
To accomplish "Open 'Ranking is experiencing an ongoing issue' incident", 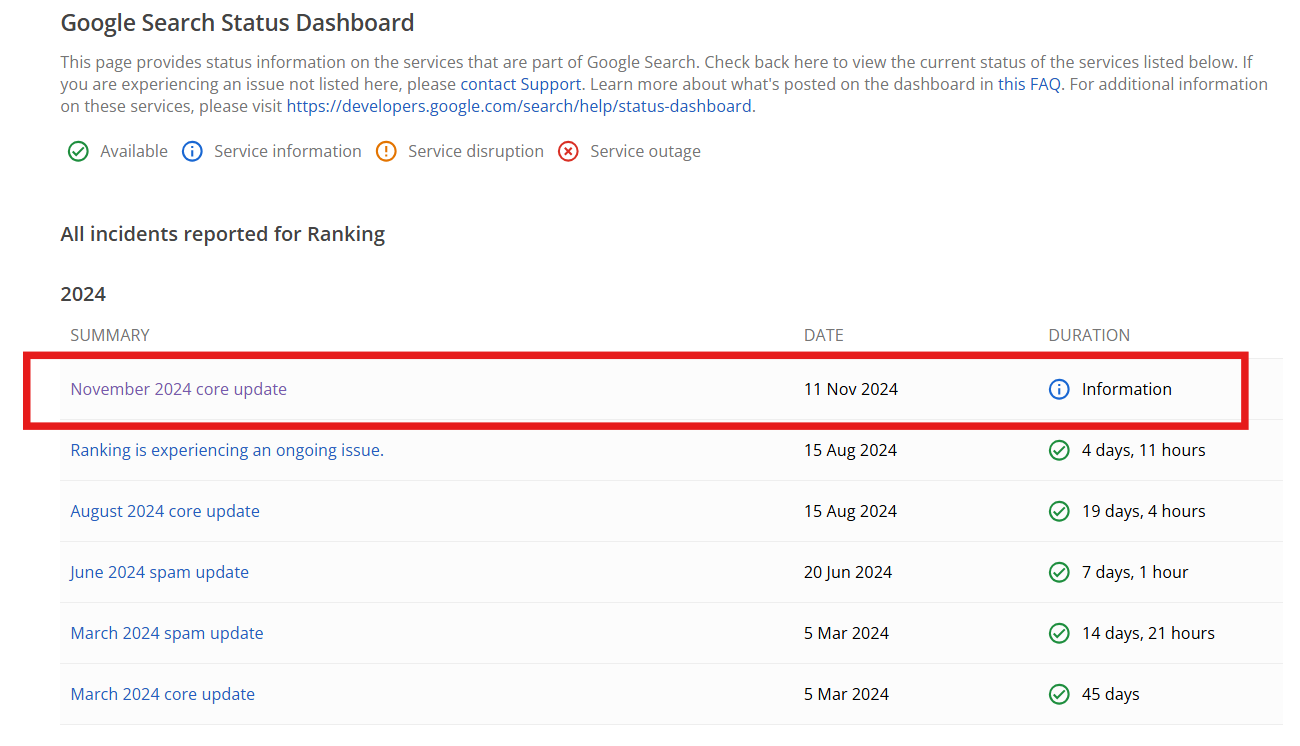I will (227, 450).
